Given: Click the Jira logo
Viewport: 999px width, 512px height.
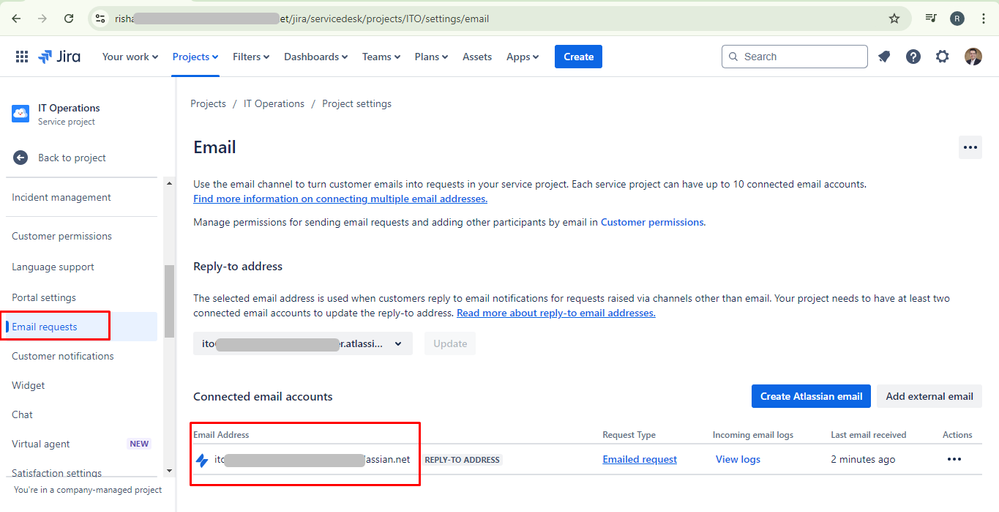Looking at the screenshot, I should pyautogui.click(x=59, y=57).
